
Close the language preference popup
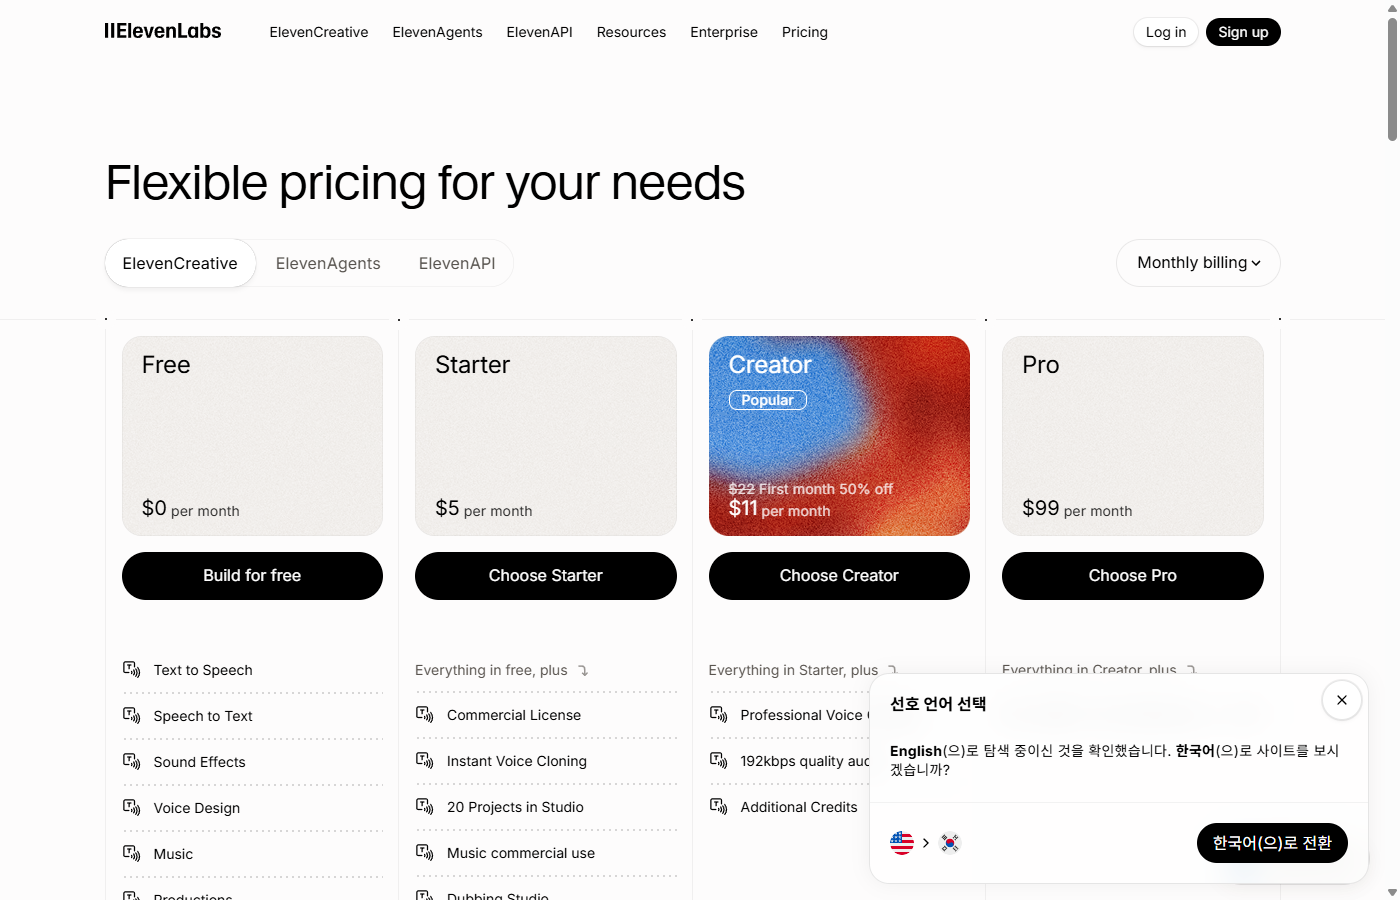[x=1341, y=700]
